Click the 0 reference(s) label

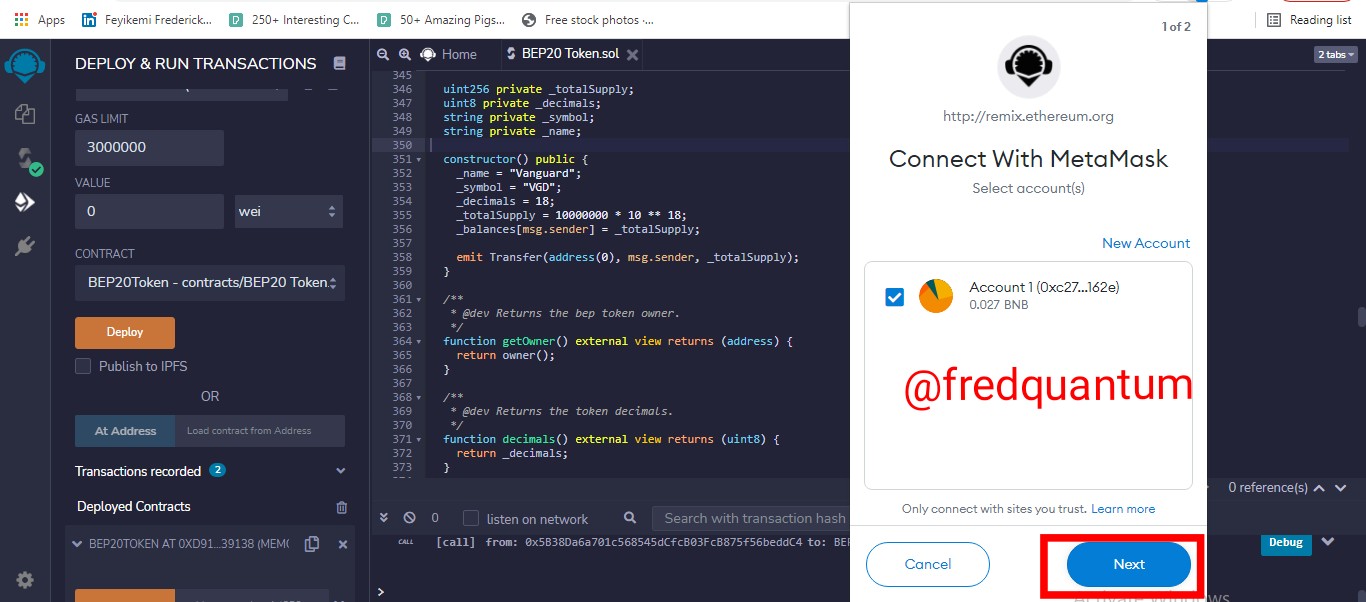point(1268,488)
